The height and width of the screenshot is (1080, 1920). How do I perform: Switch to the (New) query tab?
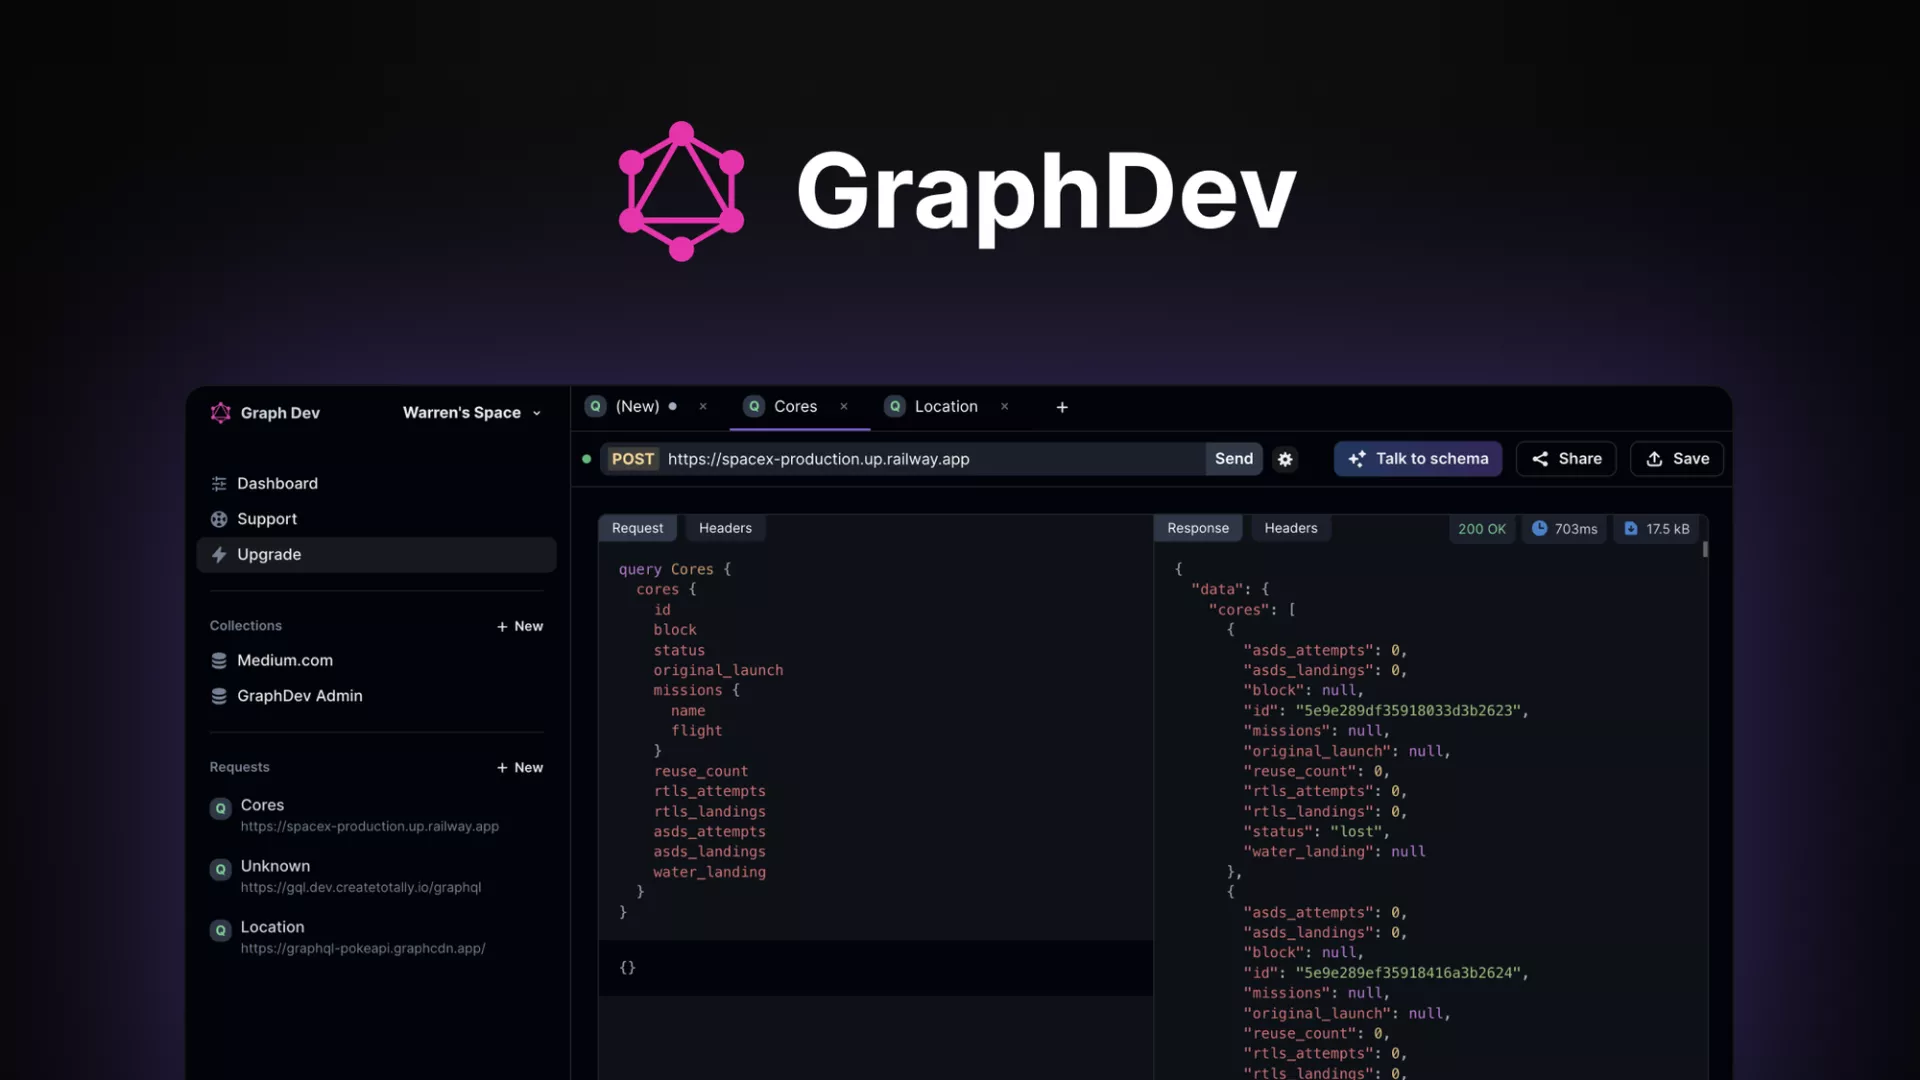coord(637,407)
